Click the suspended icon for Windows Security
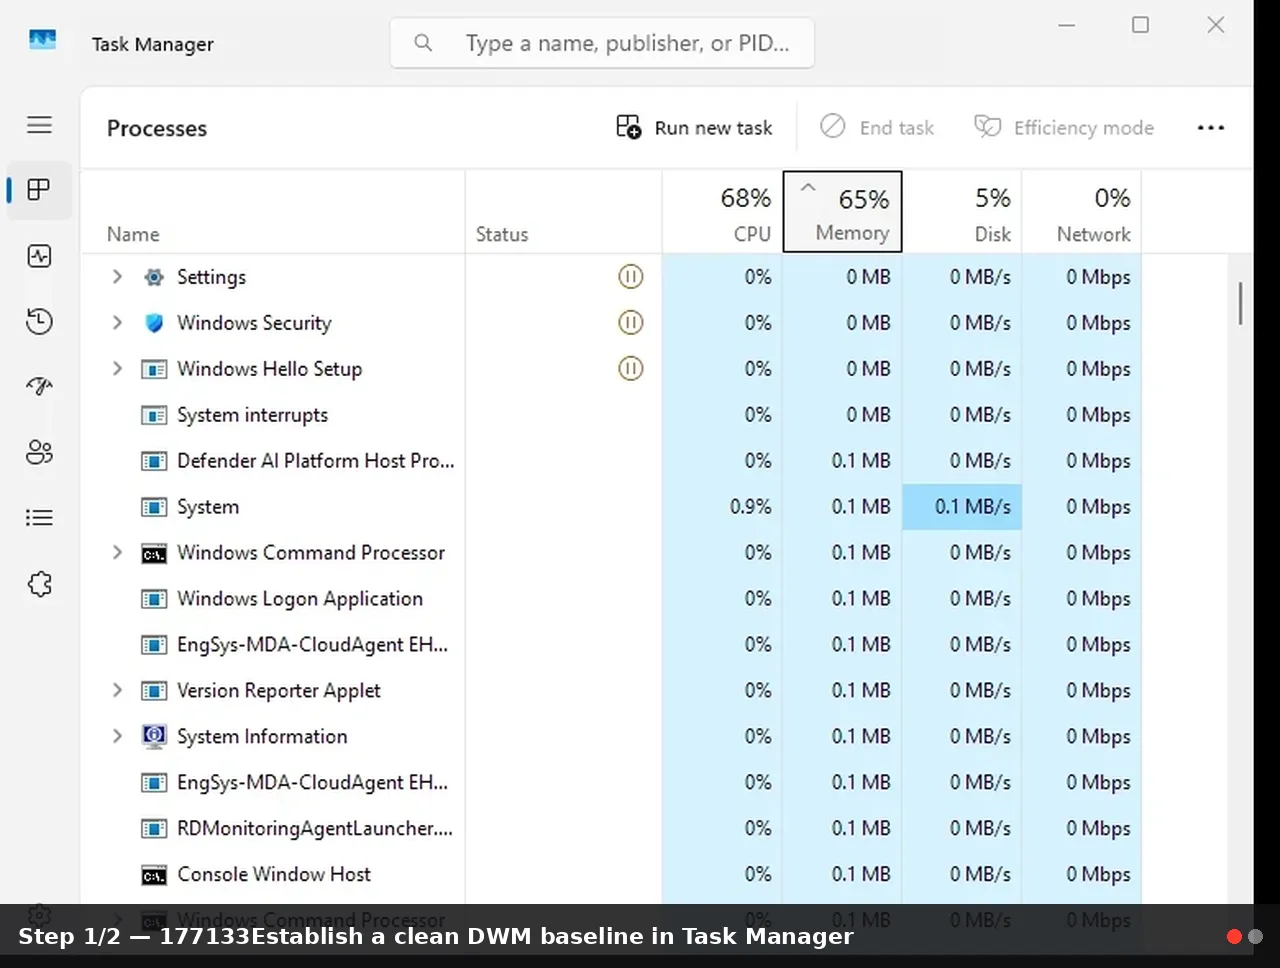This screenshot has width=1280, height=968. coord(630,323)
